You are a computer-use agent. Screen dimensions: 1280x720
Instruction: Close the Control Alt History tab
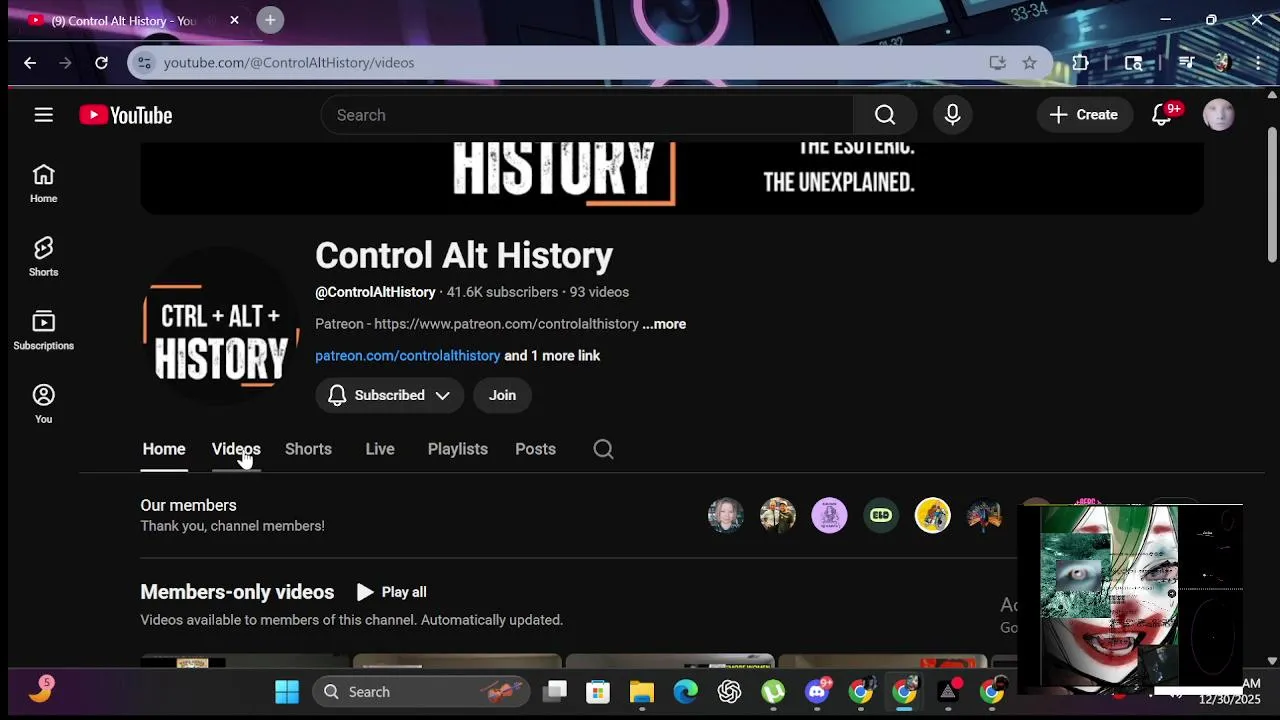click(x=234, y=20)
